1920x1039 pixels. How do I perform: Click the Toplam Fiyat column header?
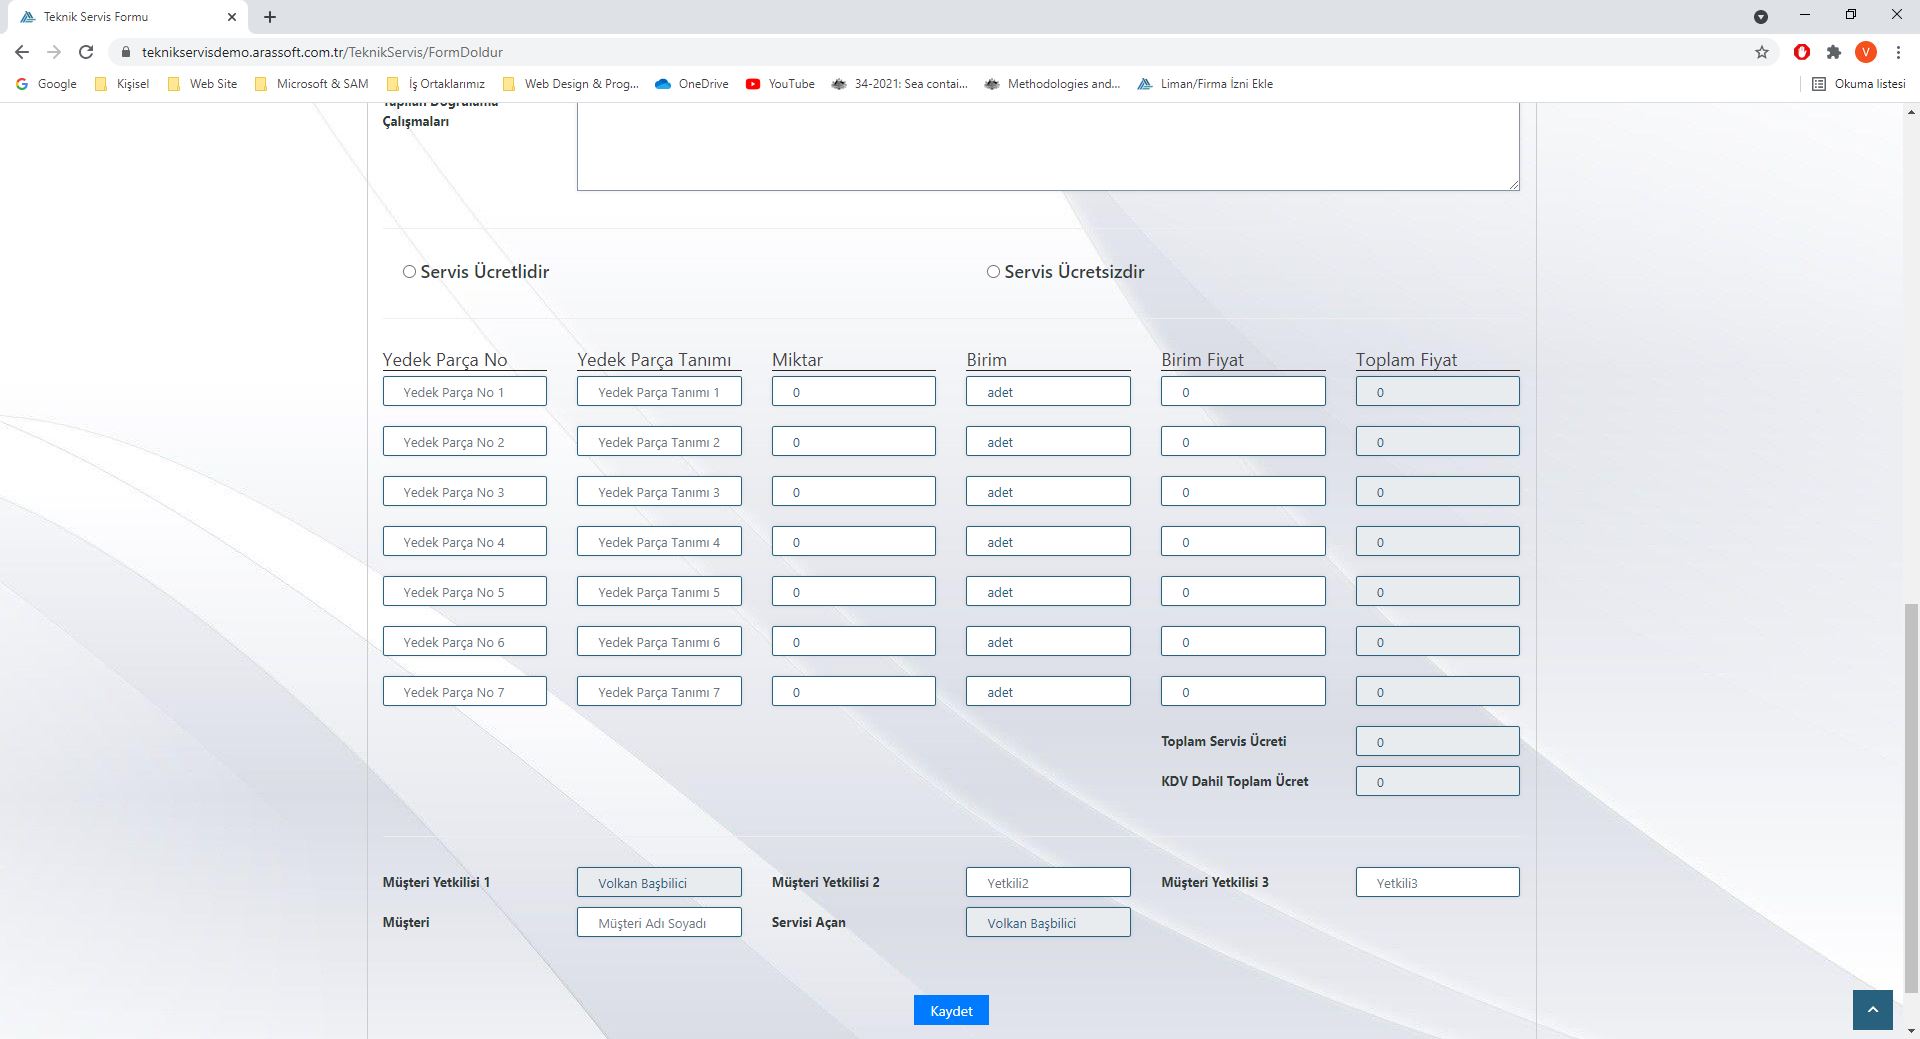point(1406,360)
